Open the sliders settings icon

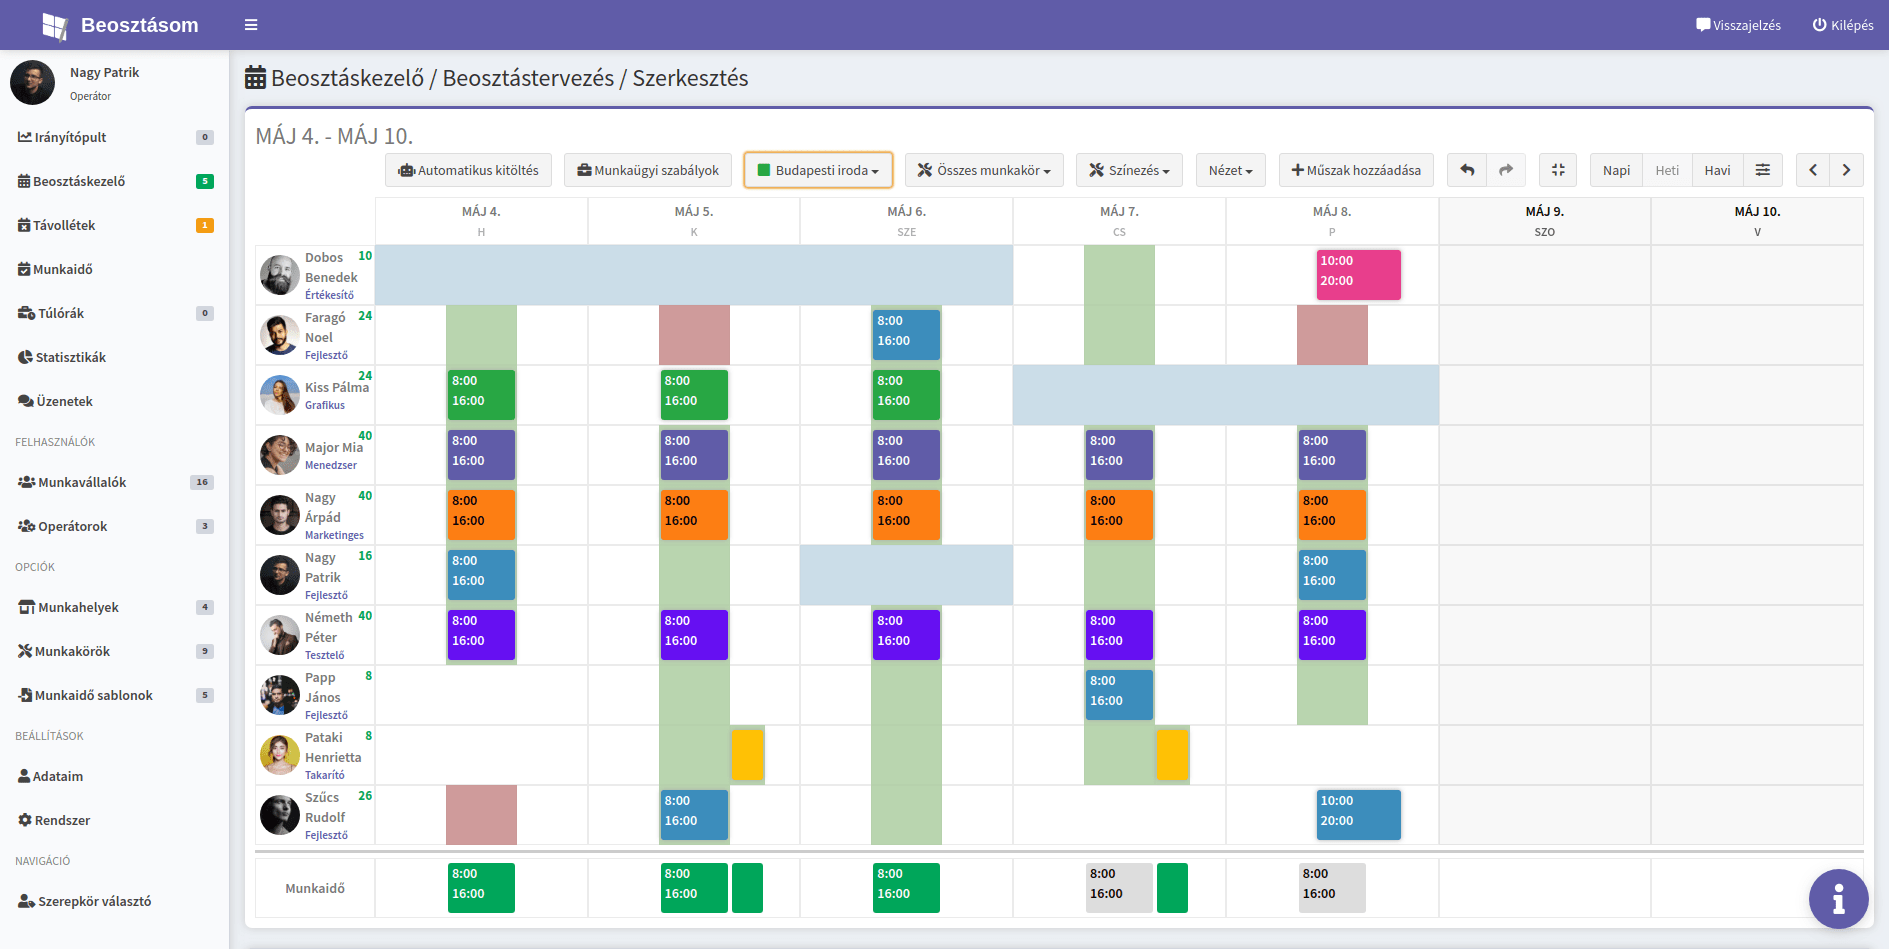1763,170
